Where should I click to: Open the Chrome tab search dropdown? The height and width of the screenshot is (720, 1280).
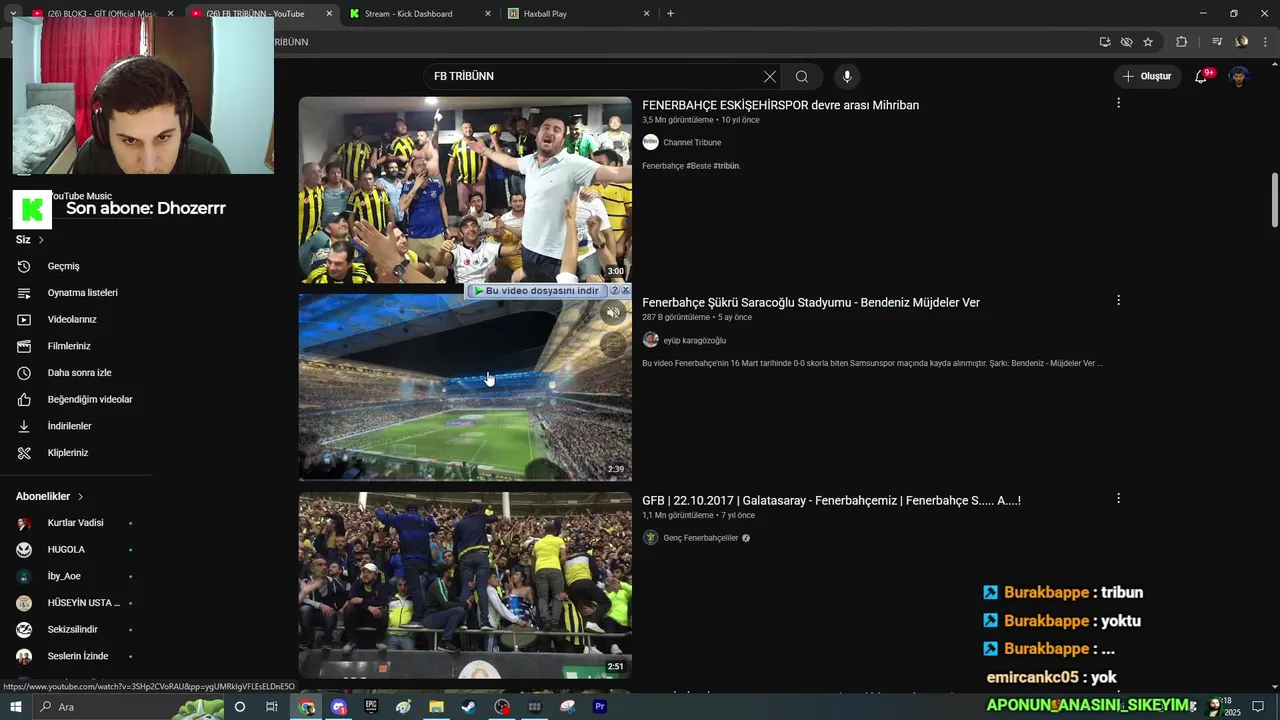point(13,13)
